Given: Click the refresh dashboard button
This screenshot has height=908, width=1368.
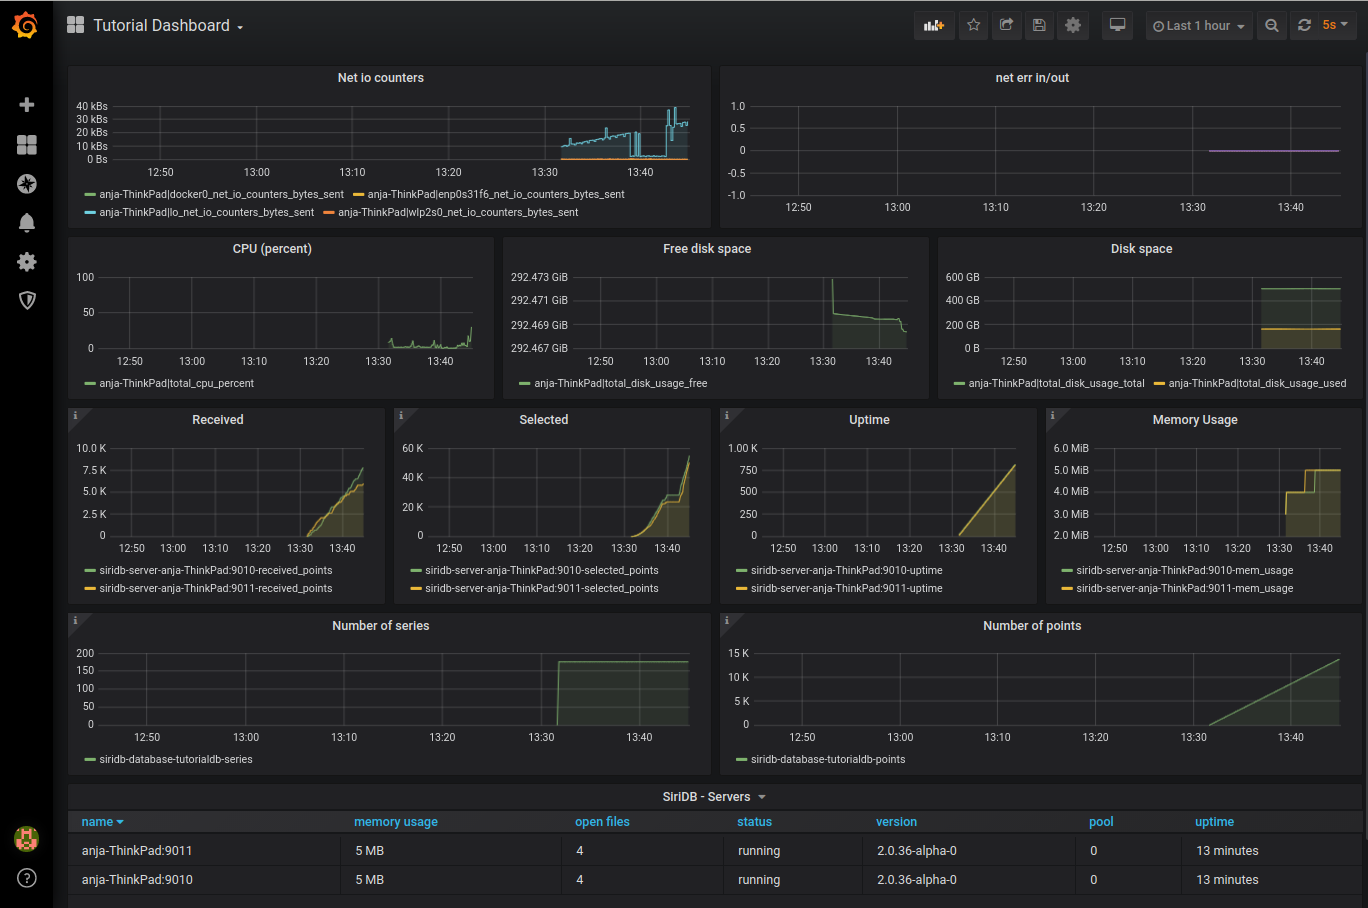Looking at the screenshot, I should coord(1304,25).
